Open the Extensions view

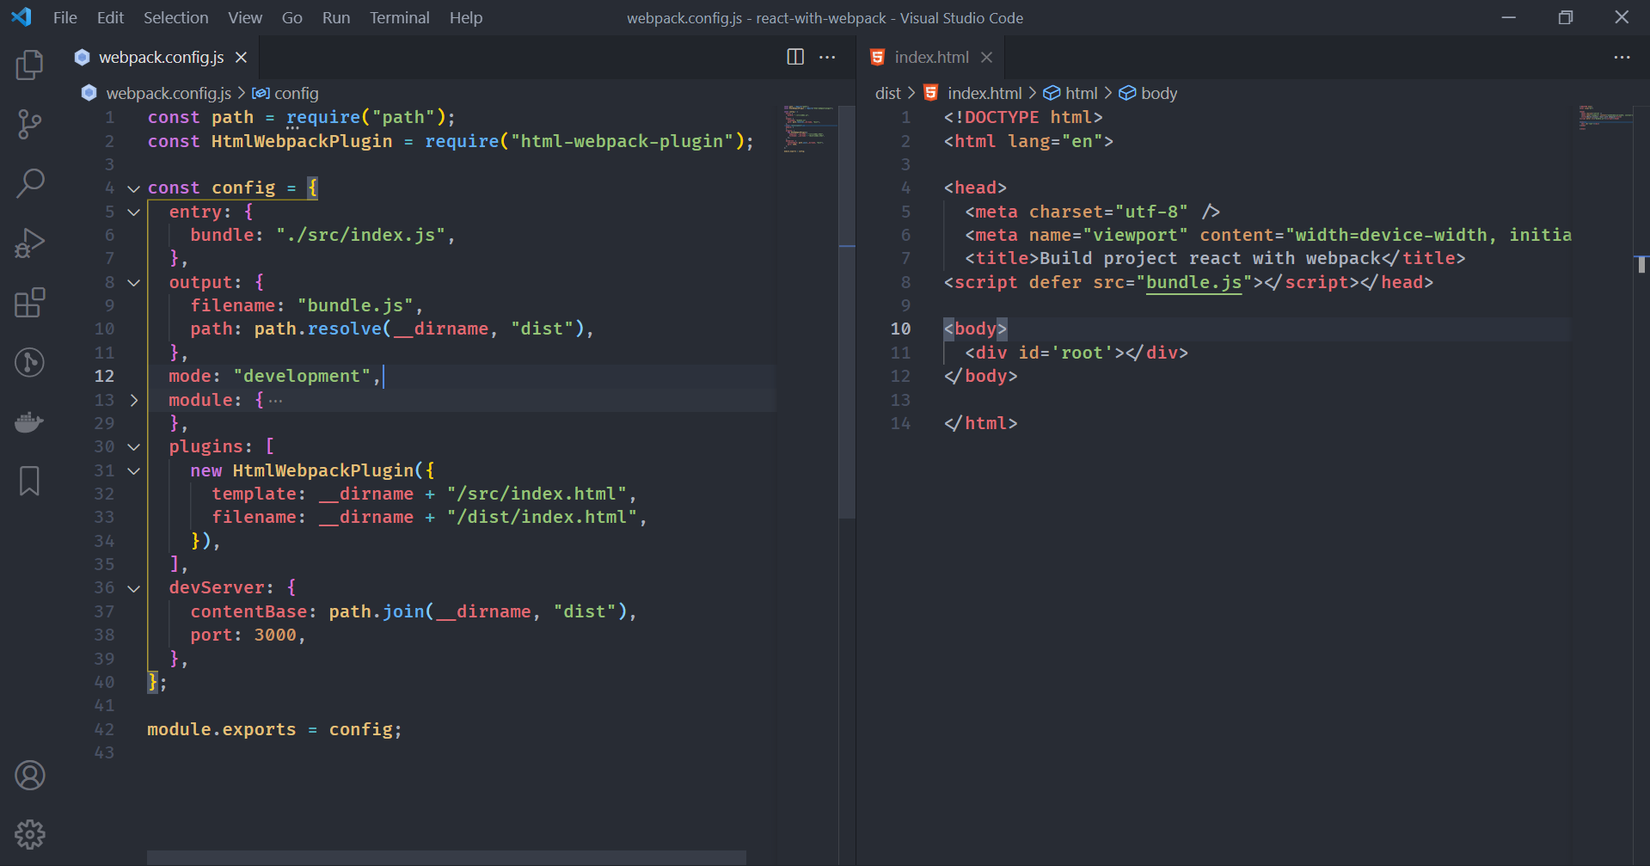30,303
